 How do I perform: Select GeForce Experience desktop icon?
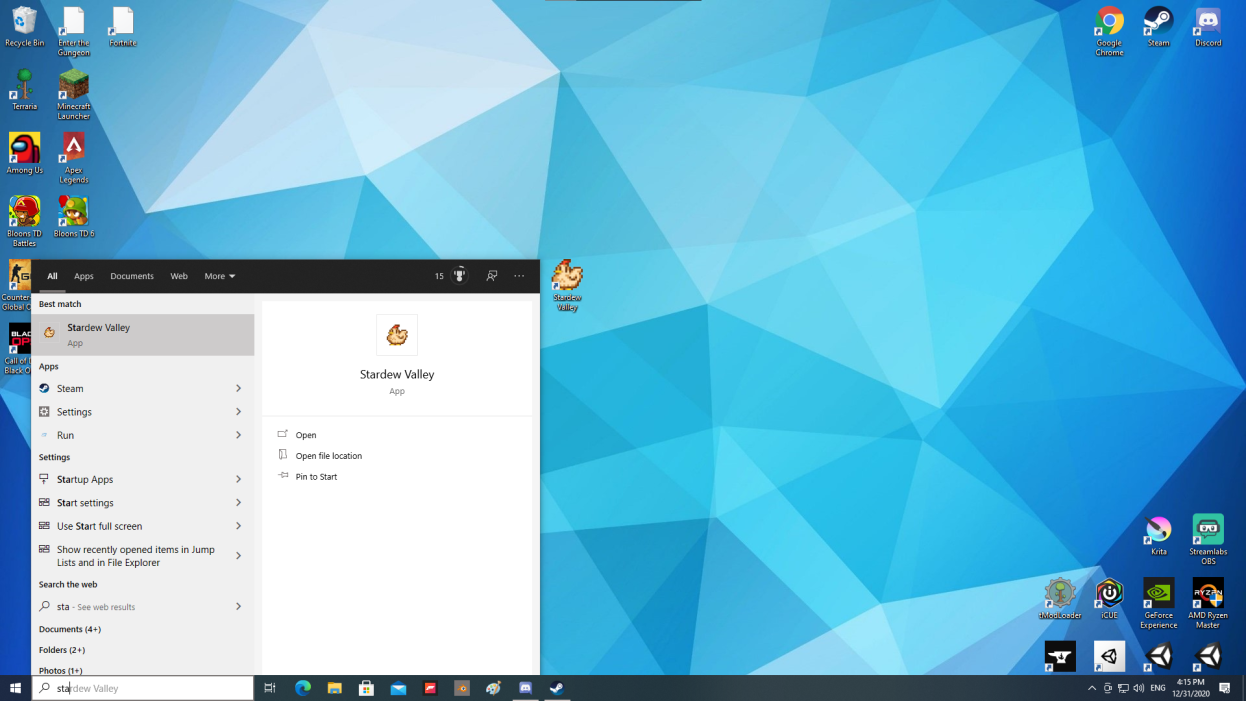click(1158, 603)
